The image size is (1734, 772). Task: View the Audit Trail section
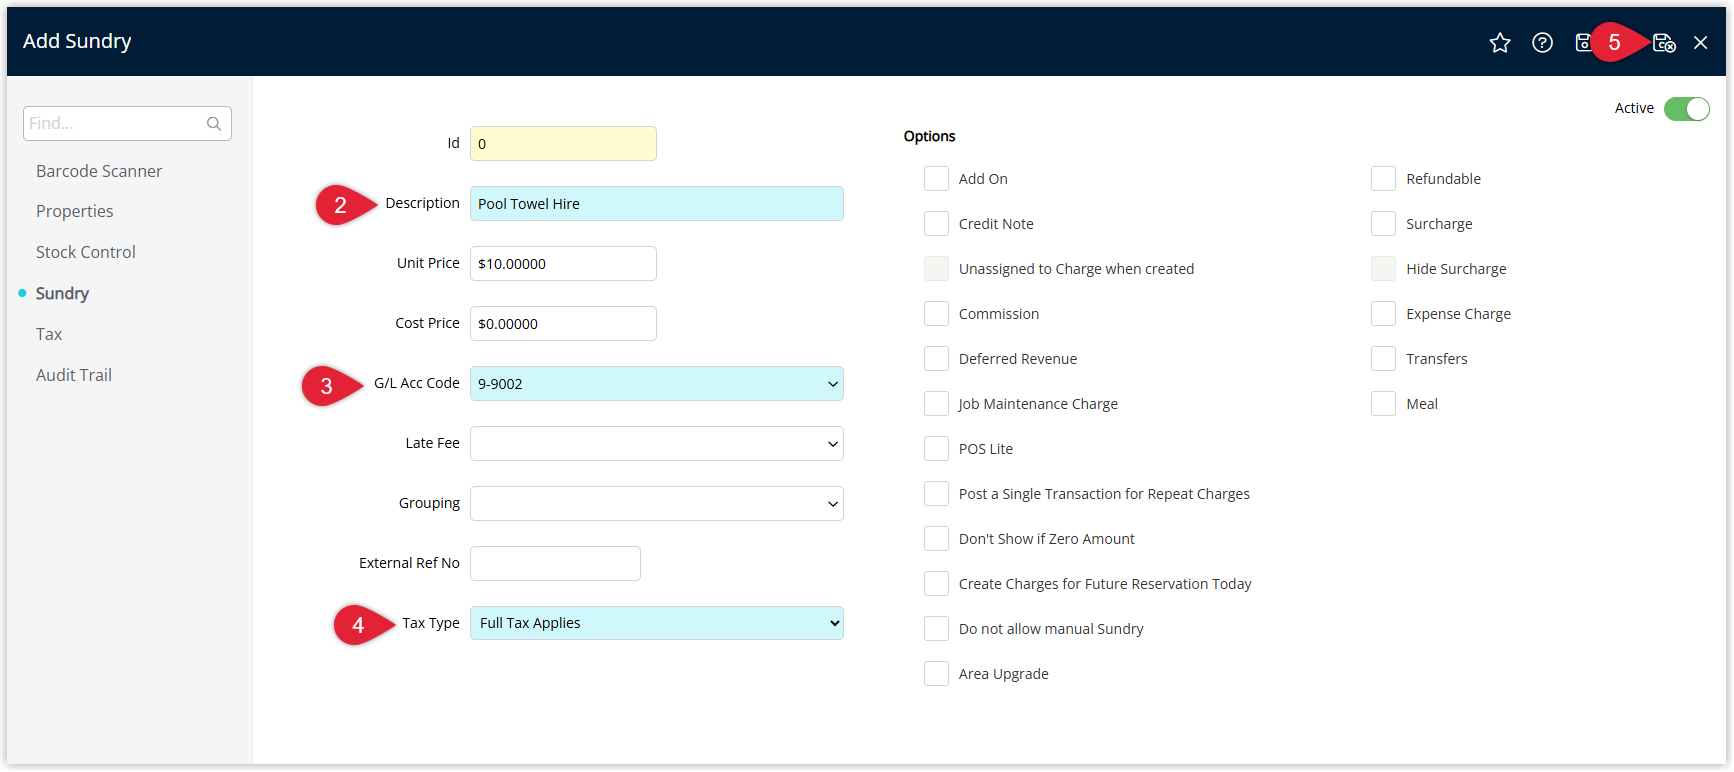[74, 376]
